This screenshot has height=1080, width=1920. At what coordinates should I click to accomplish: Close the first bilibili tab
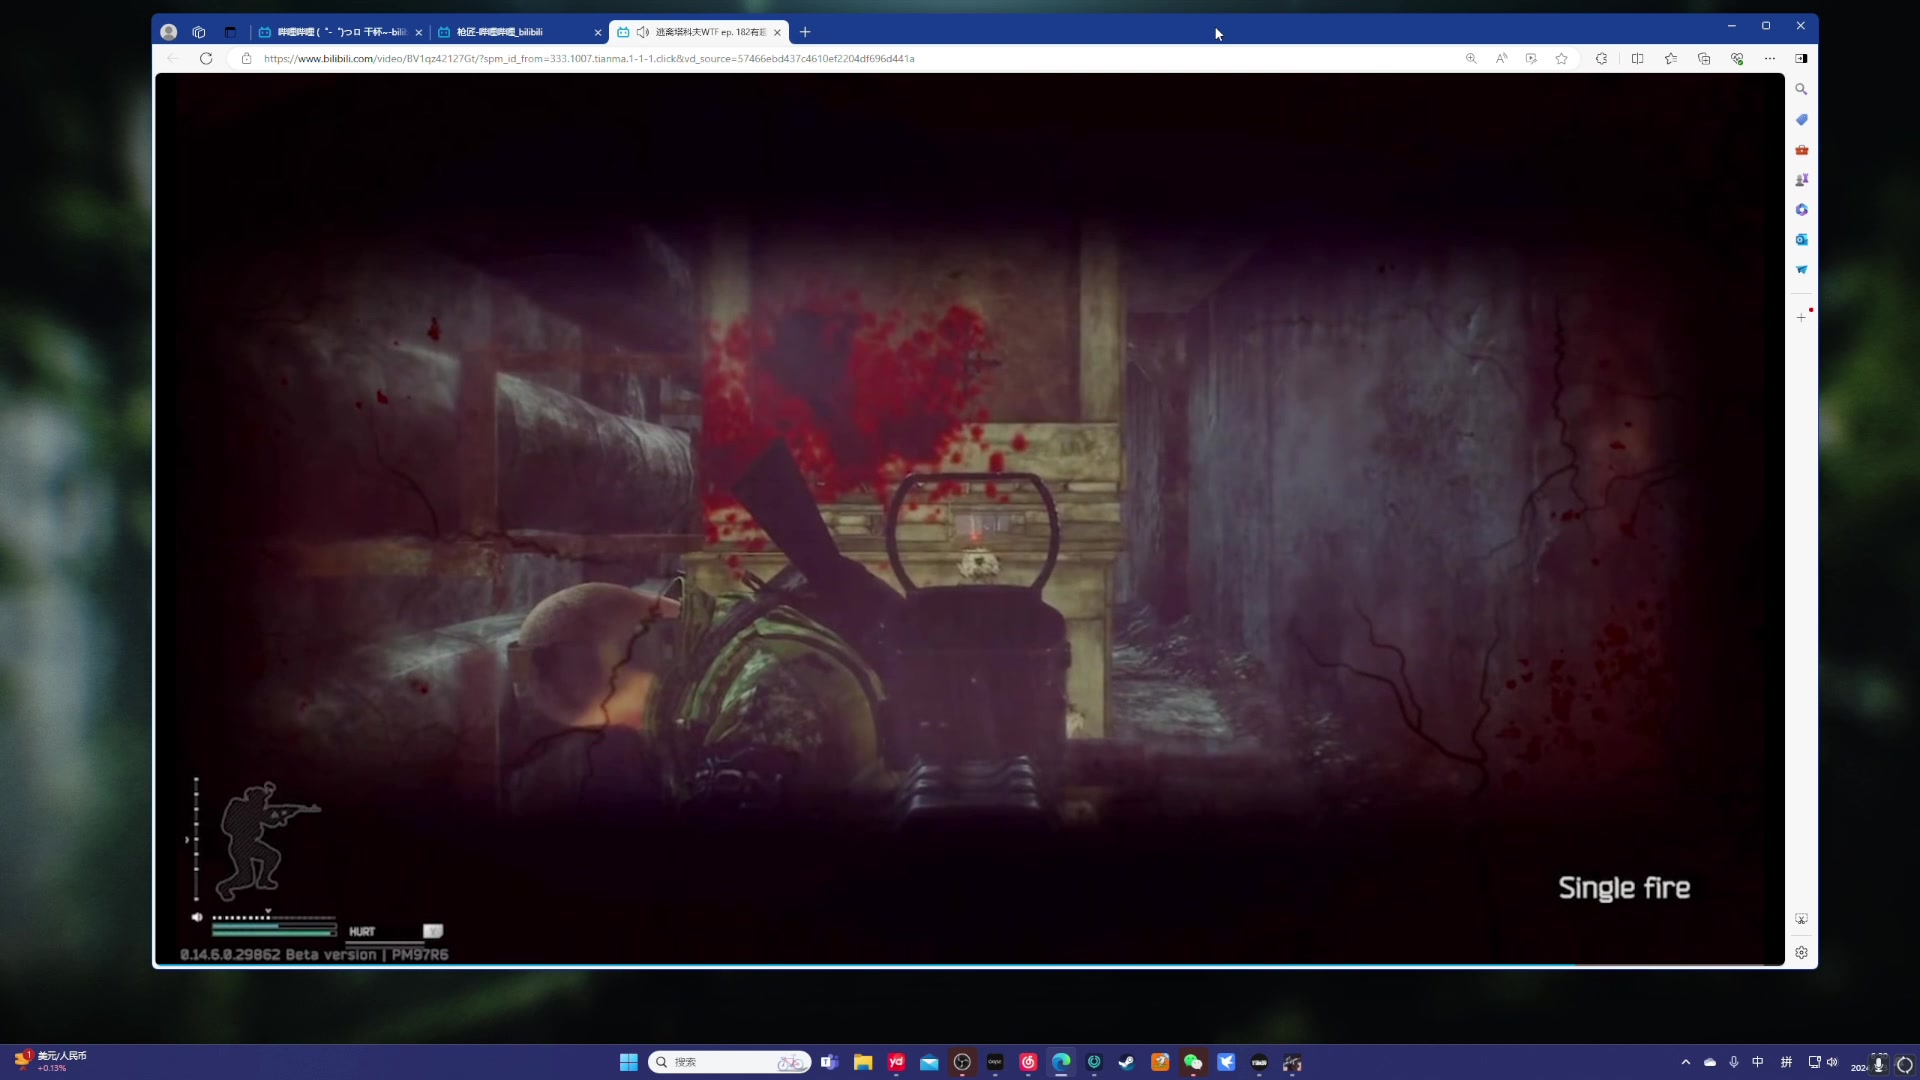(x=419, y=32)
